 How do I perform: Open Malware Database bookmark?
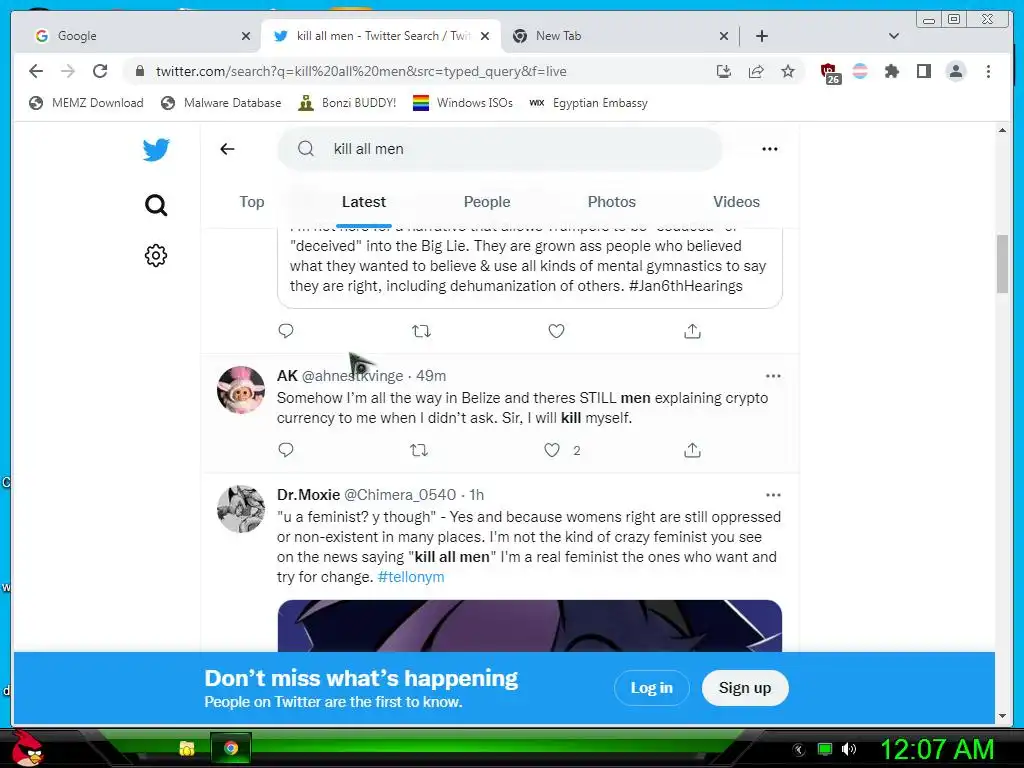(x=221, y=103)
